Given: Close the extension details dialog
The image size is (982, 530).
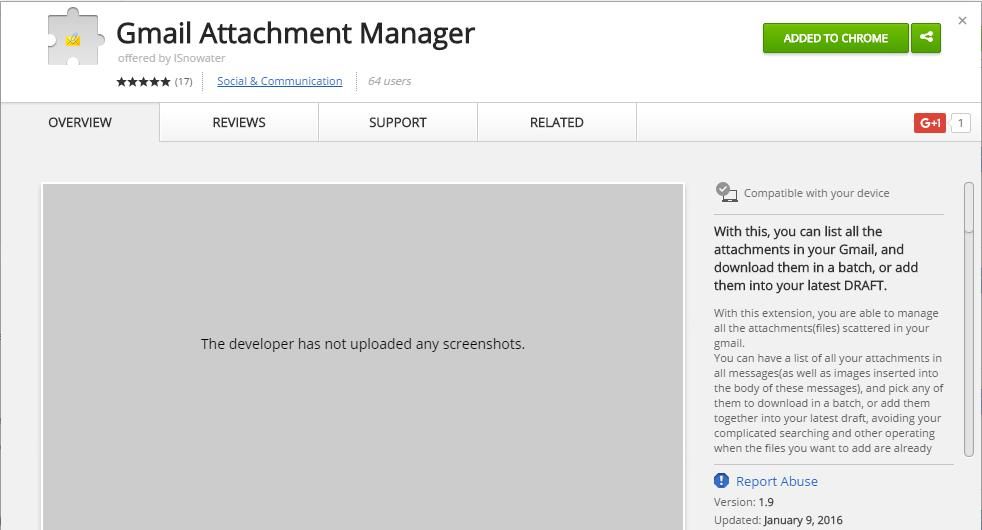Looking at the screenshot, I should click(x=962, y=21).
